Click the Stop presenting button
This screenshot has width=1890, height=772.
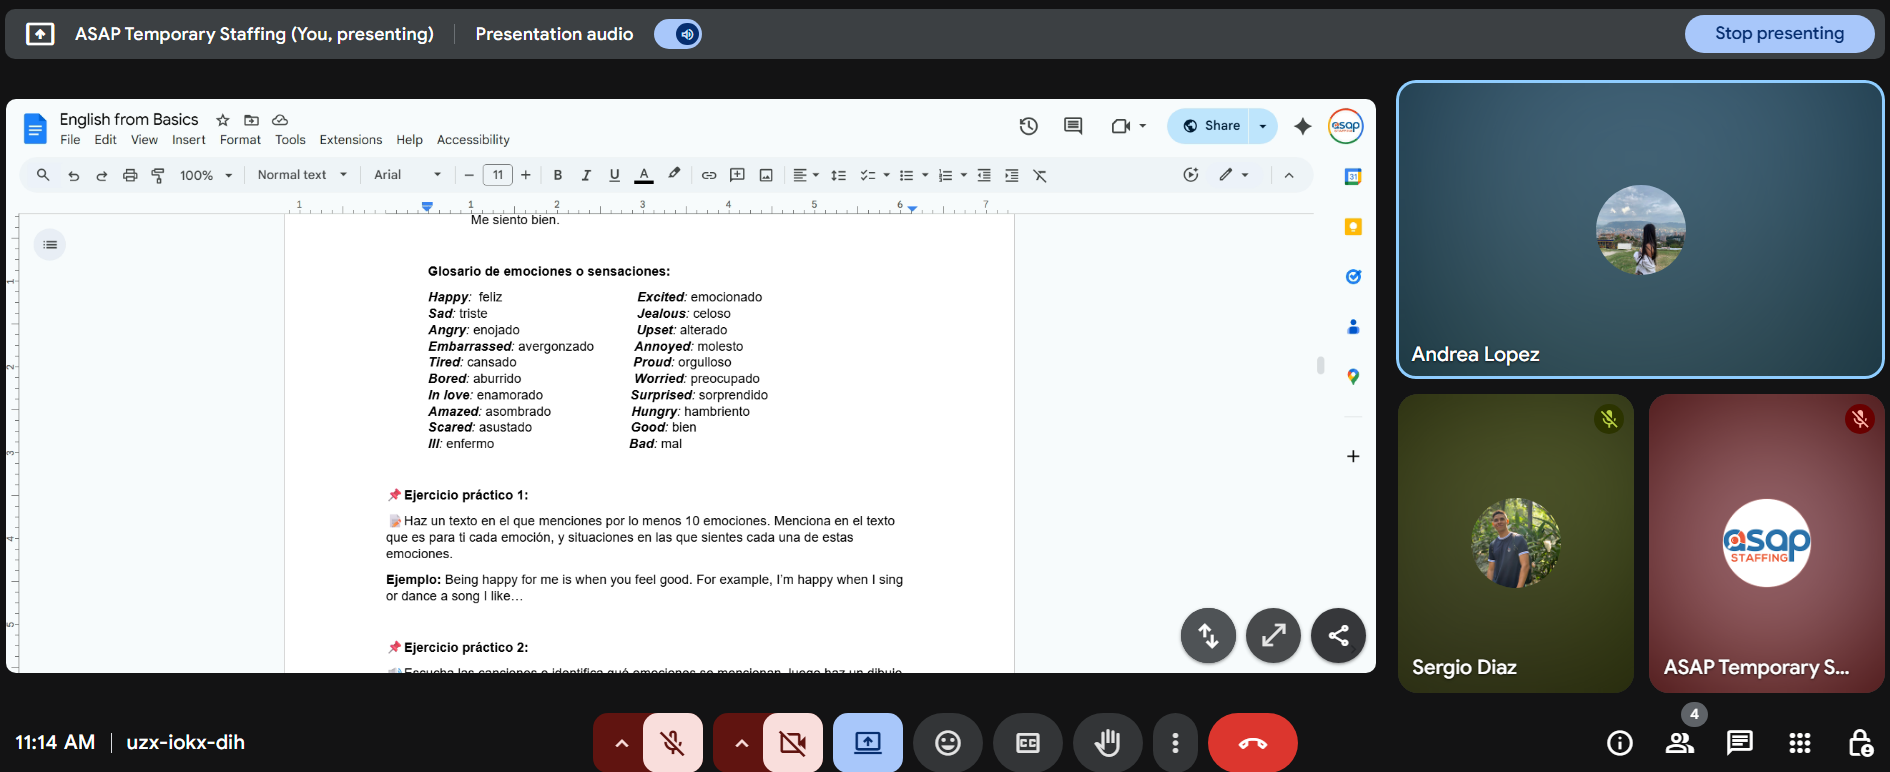(1779, 34)
